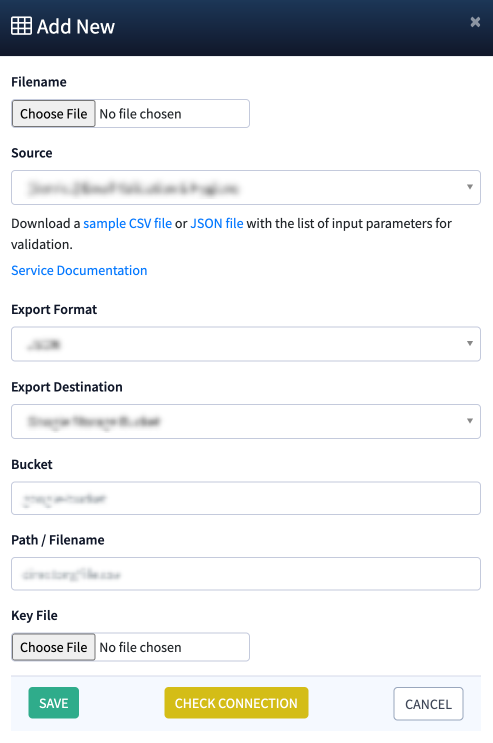Click the Key File 'No file chosen' text
This screenshot has width=493, height=743.
(140, 647)
